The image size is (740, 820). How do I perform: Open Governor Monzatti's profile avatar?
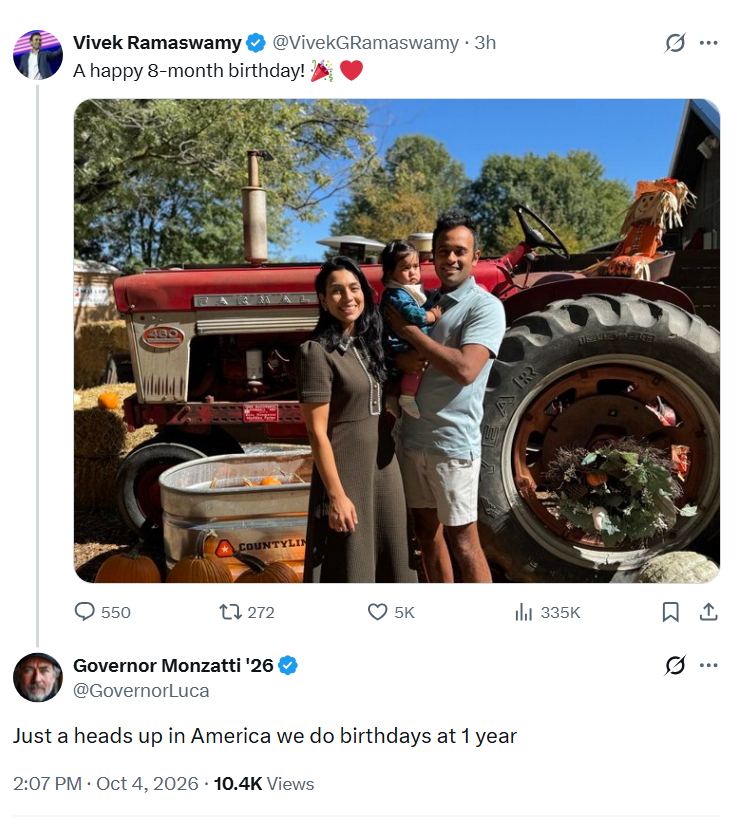[38, 677]
